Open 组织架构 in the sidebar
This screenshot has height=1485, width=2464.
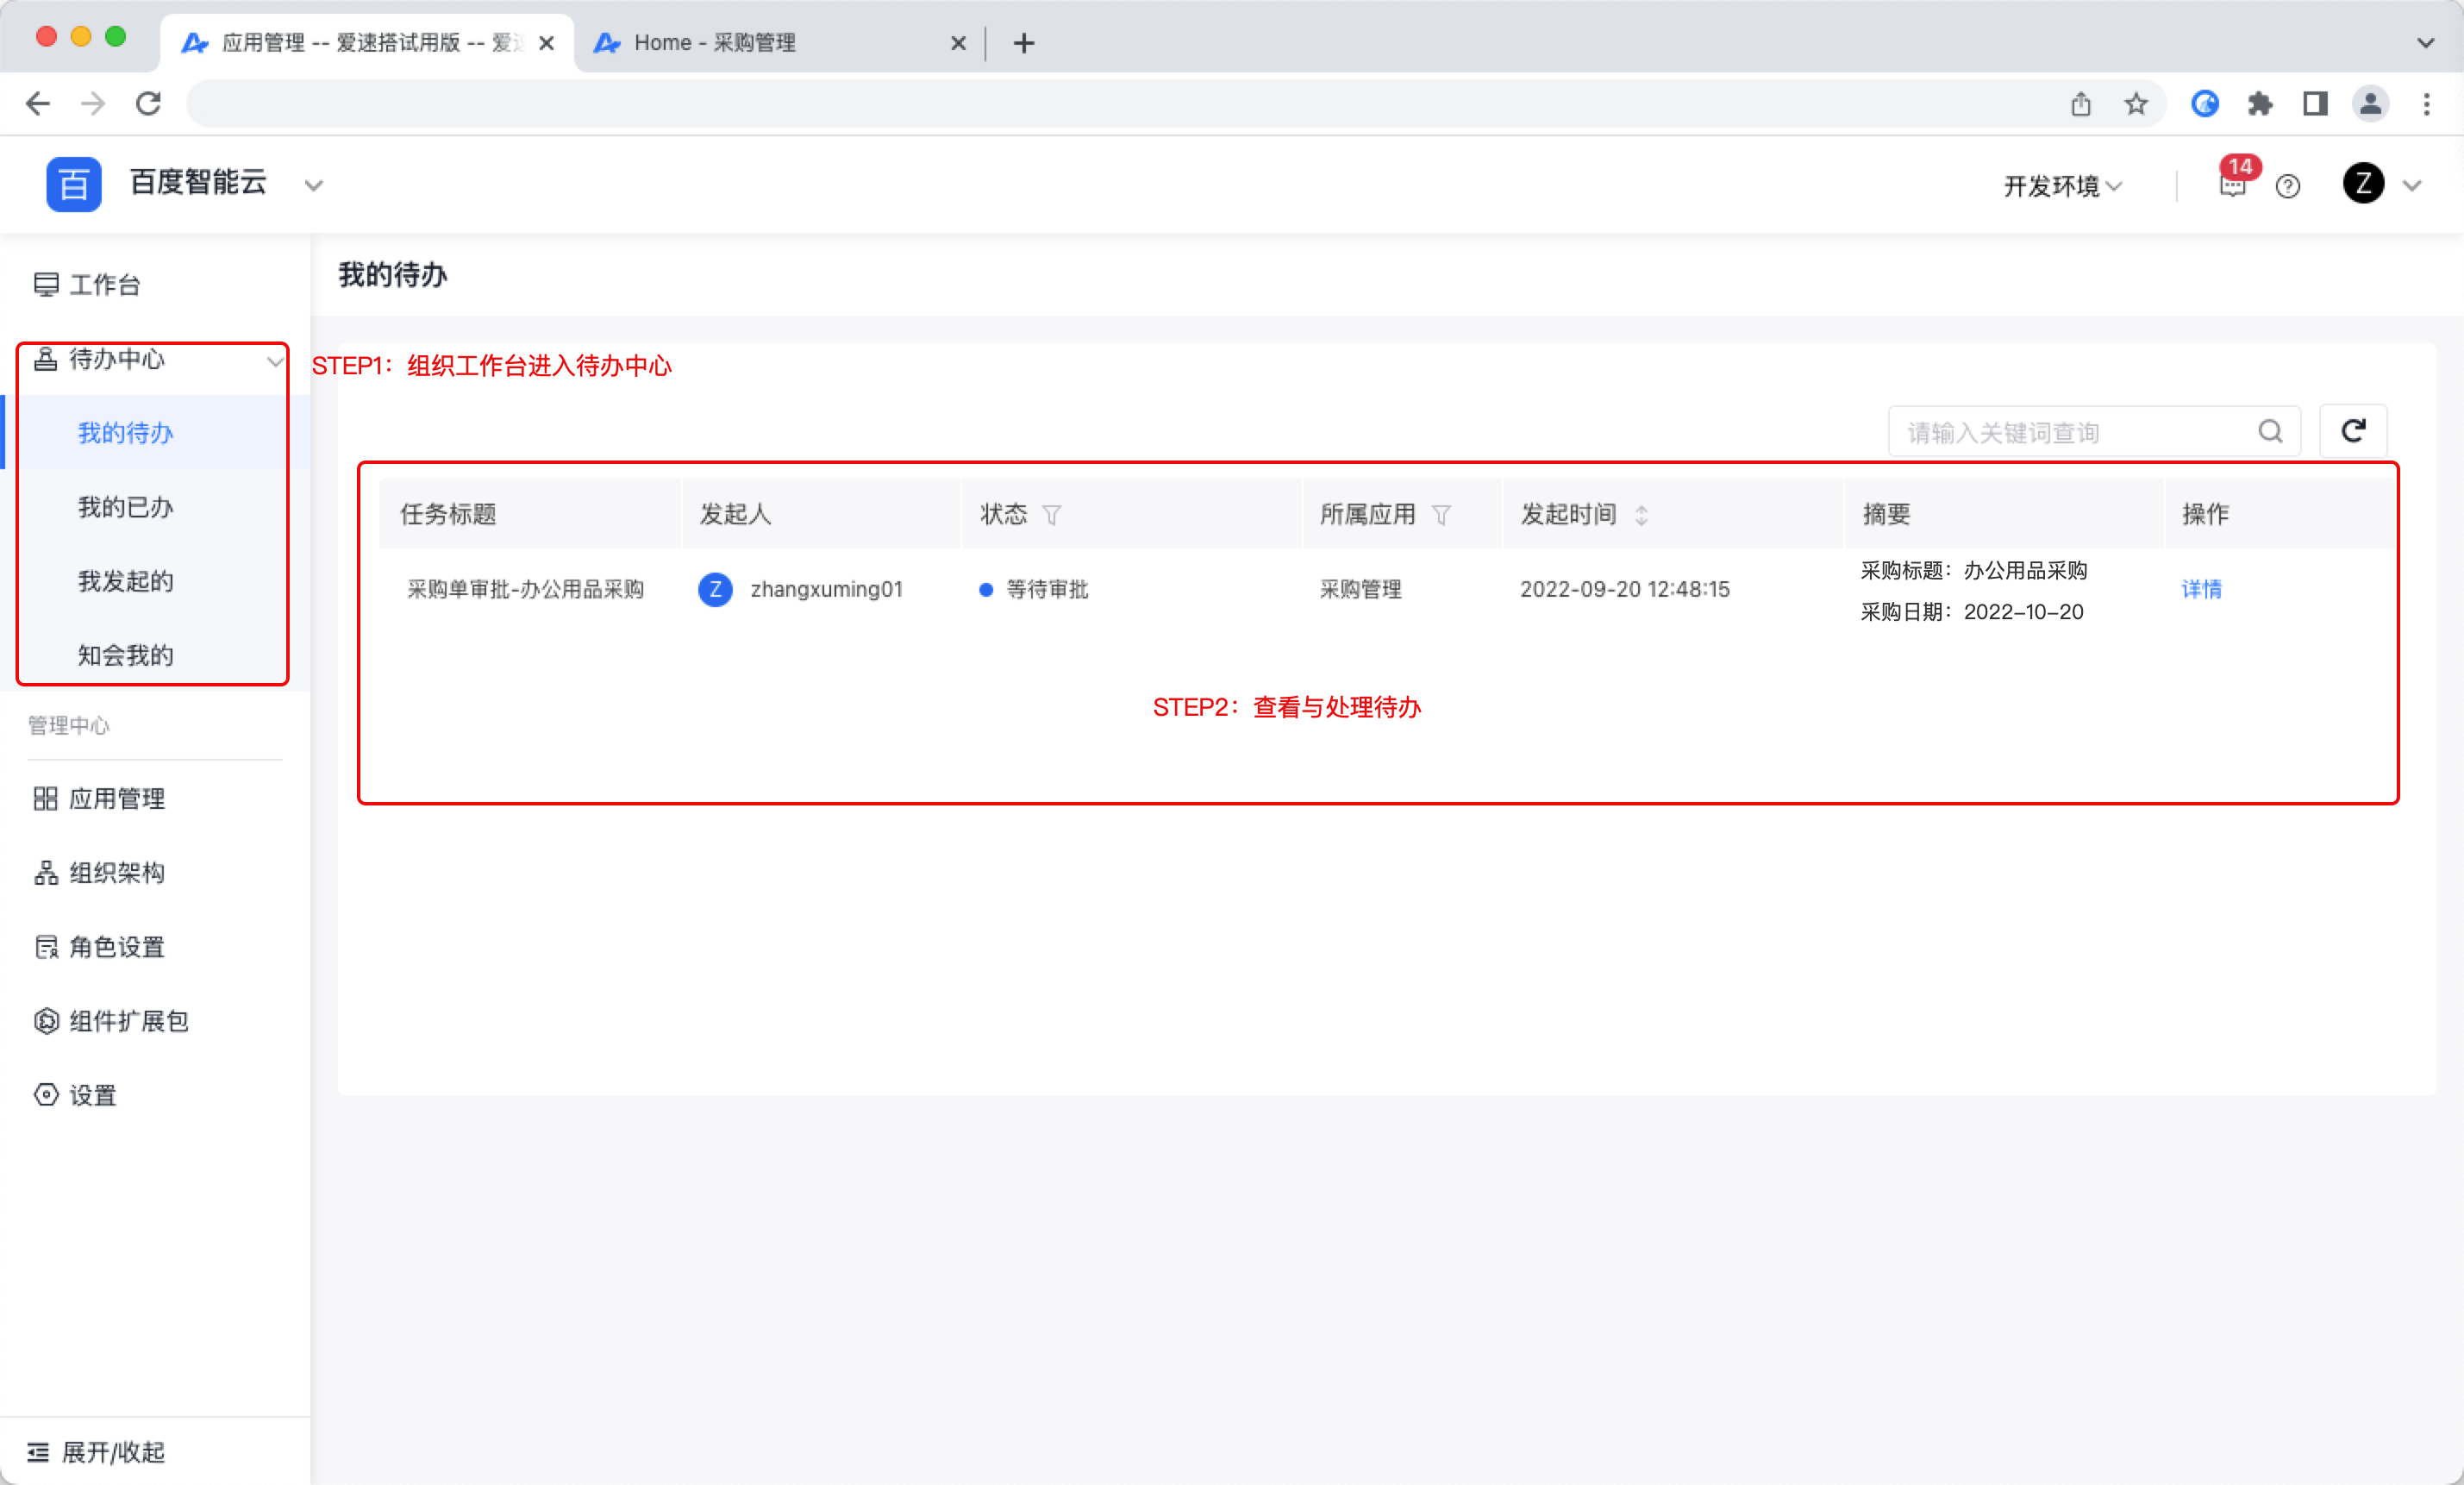pos(99,873)
